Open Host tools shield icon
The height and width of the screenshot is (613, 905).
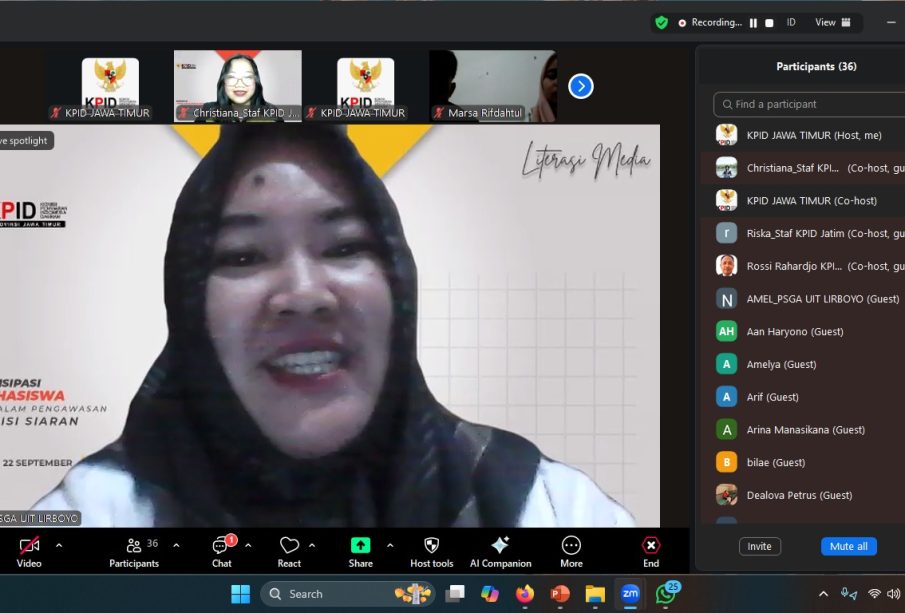[x=431, y=546]
